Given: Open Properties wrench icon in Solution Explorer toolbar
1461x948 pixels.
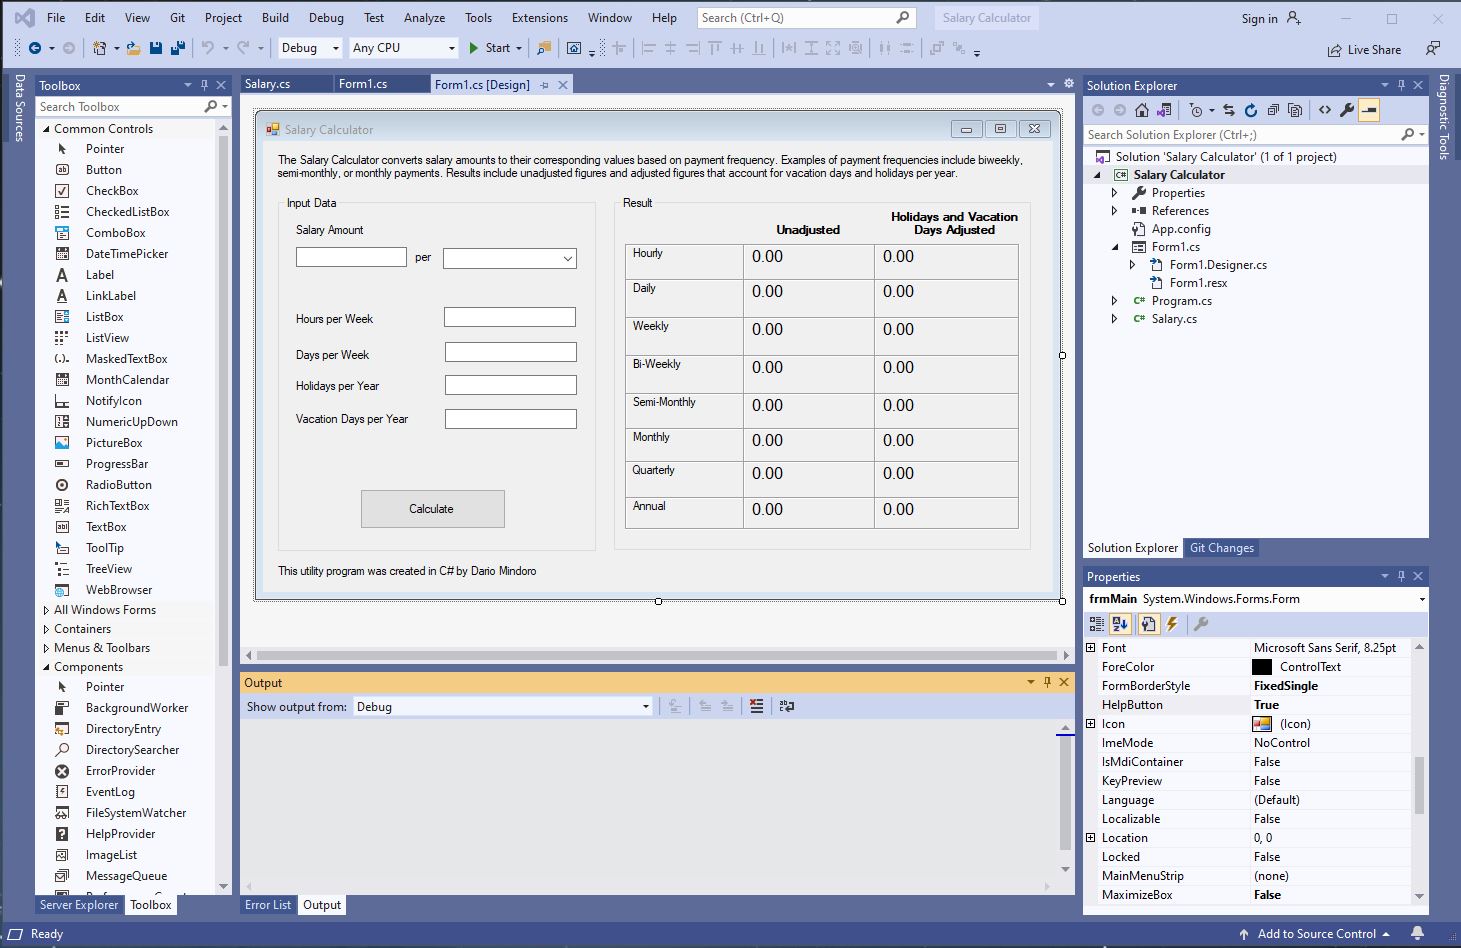Looking at the screenshot, I should pyautogui.click(x=1347, y=110).
